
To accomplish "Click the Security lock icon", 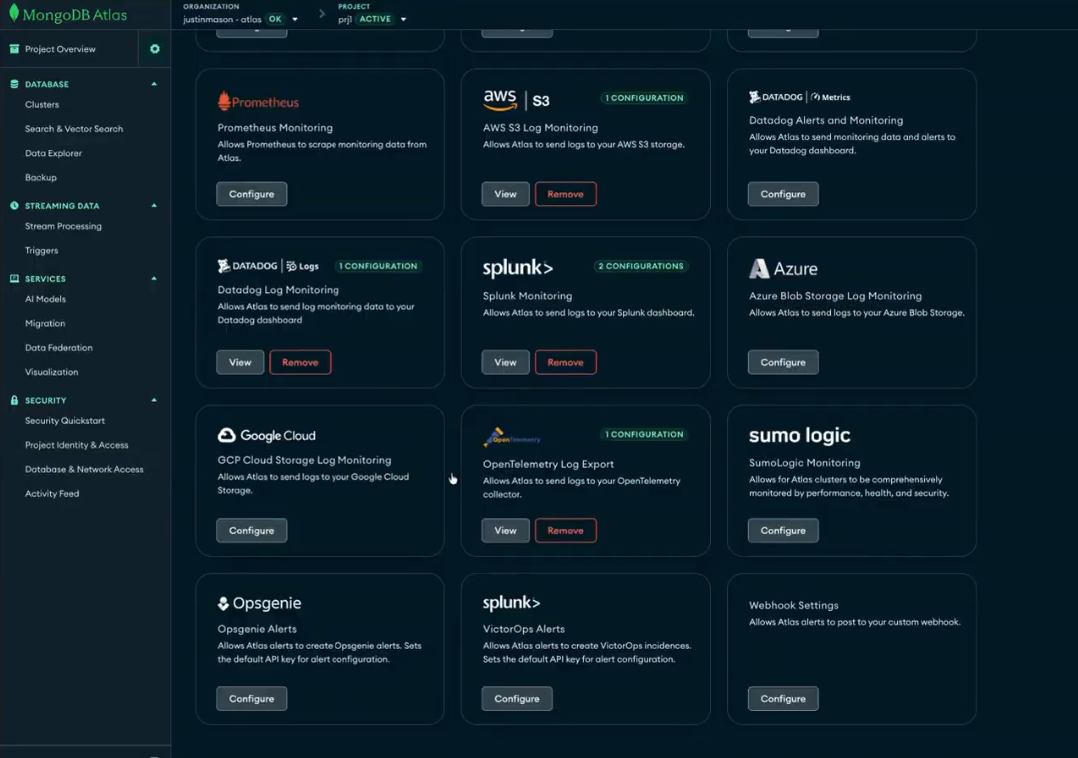I will (x=14, y=400).
